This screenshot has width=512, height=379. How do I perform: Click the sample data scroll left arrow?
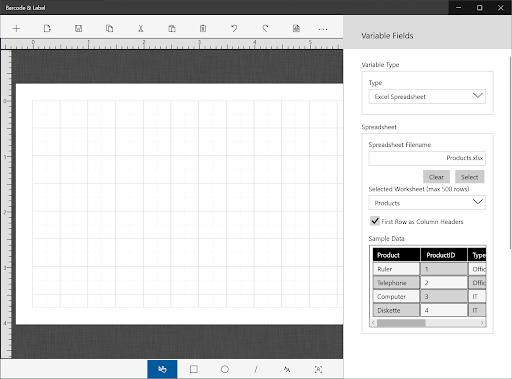point(373,323)
